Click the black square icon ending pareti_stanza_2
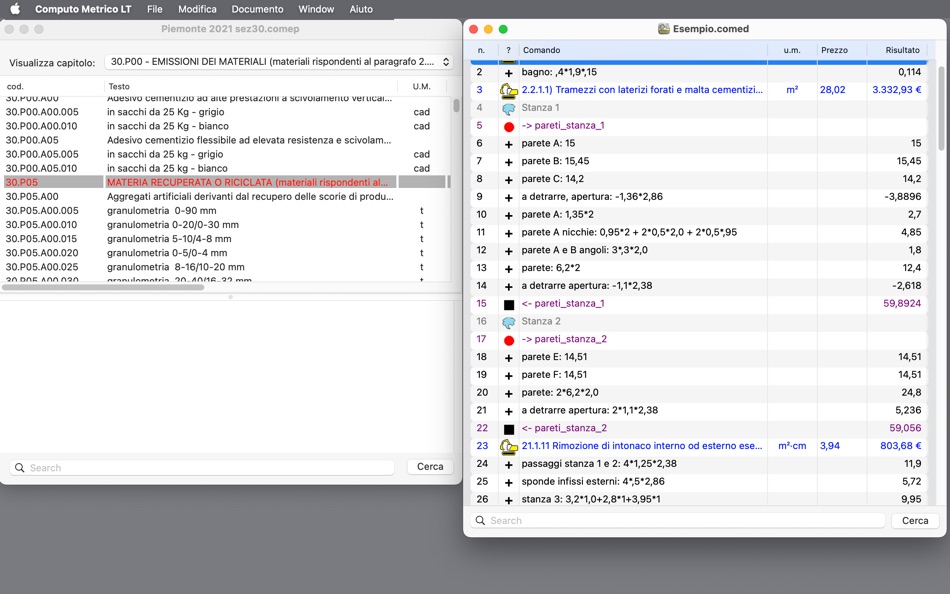Viewport: 950px width, 594px height. 509,427
